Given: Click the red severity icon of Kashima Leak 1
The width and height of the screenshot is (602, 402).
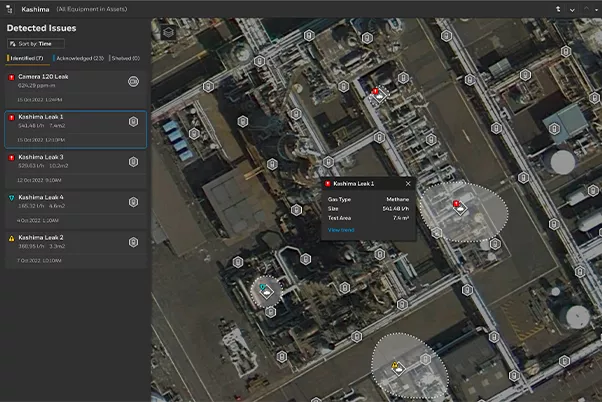Looking at the screenshot, I should (x=12, y=117).
